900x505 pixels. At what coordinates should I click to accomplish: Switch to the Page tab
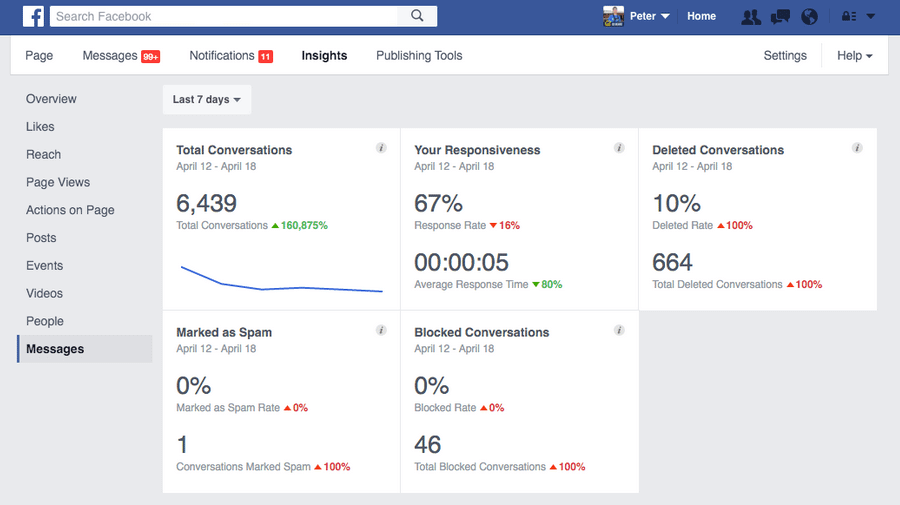39,56
